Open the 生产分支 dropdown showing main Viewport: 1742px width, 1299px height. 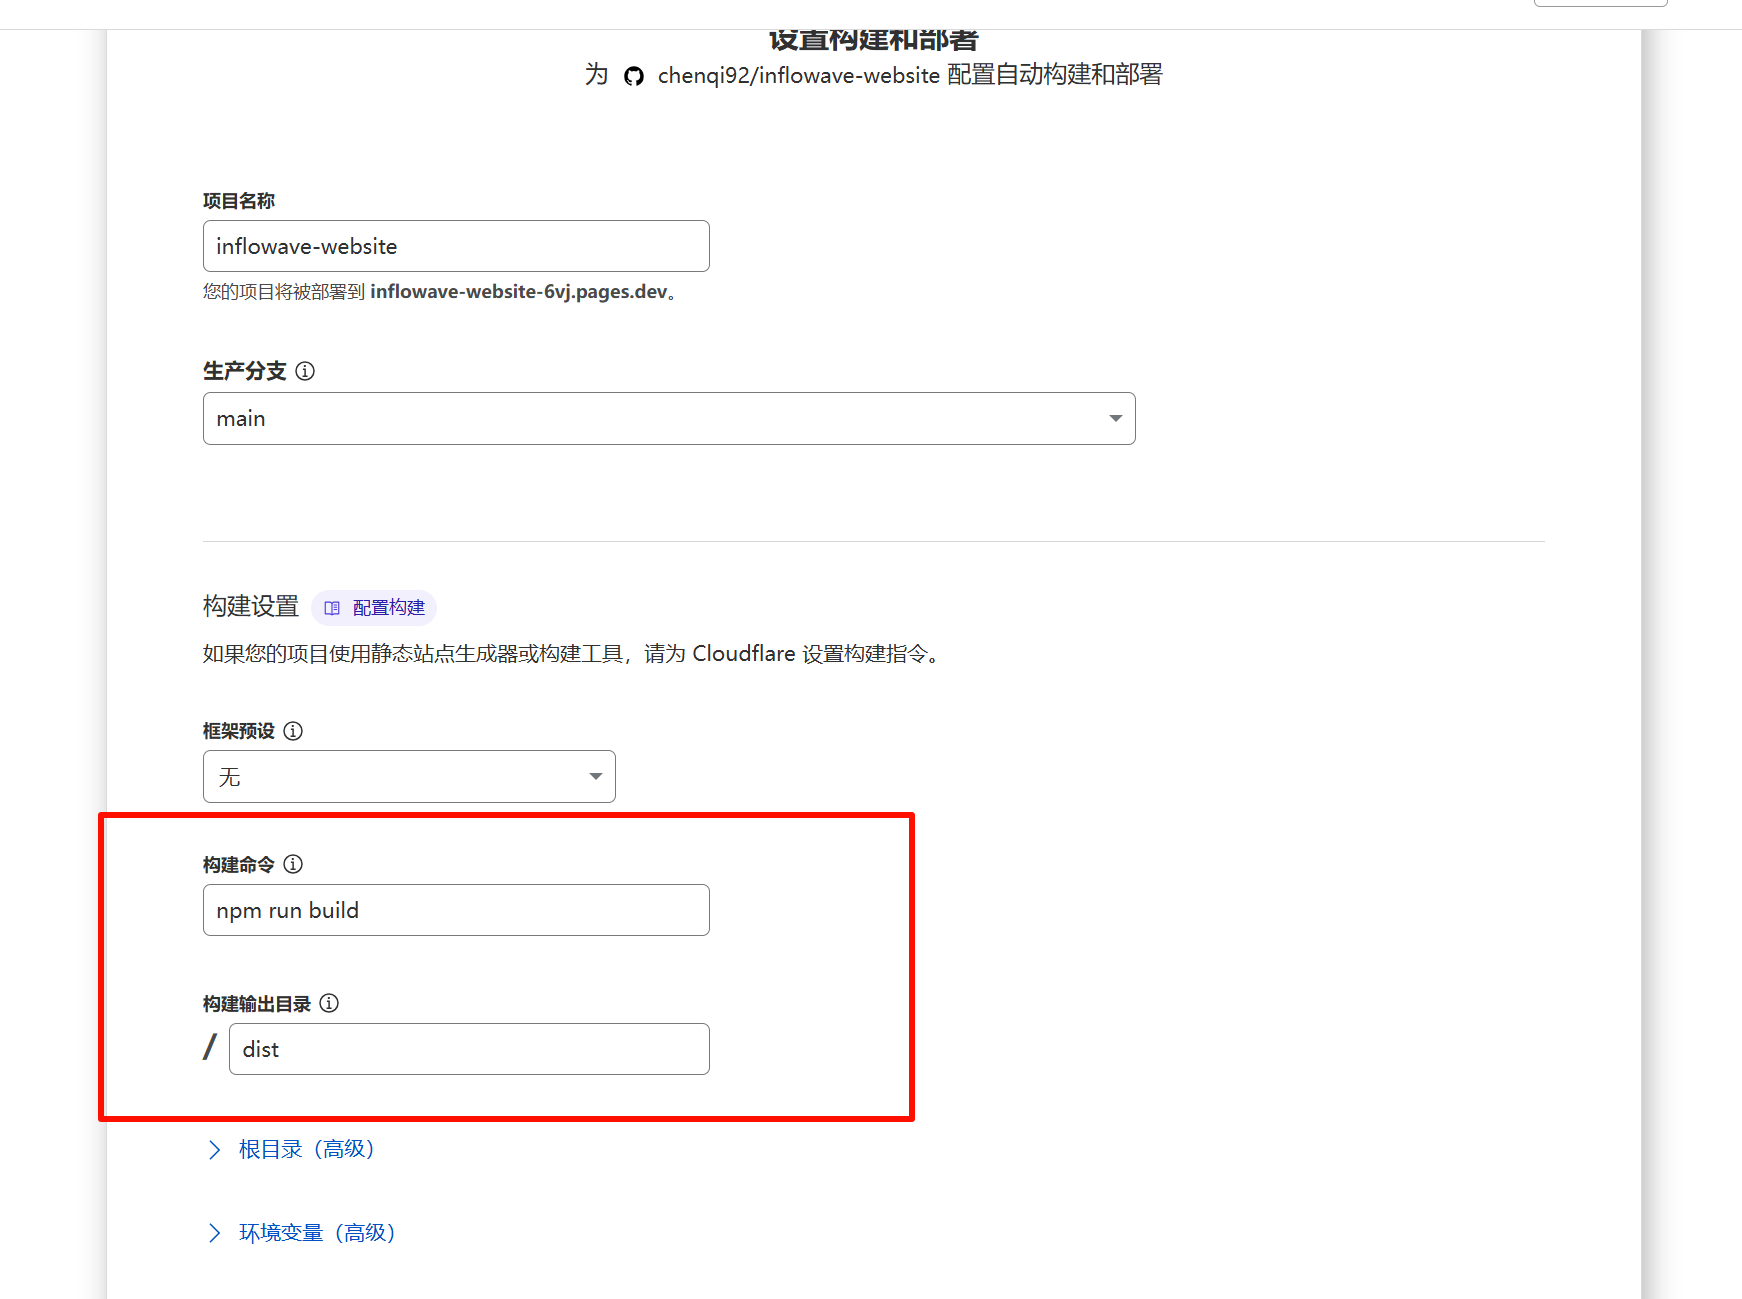tap(668, 419)
